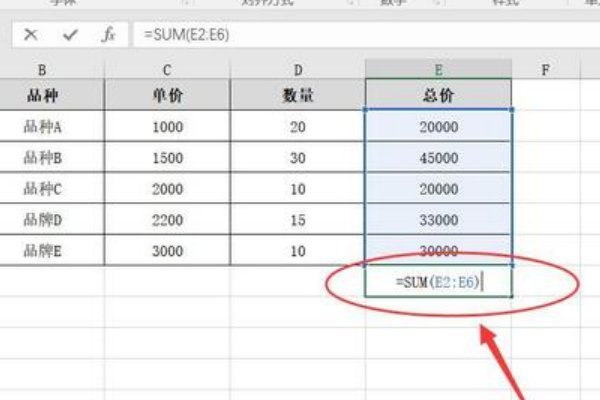Click the 总价 header cell
The image size is (600, 400).
(439, 95)
